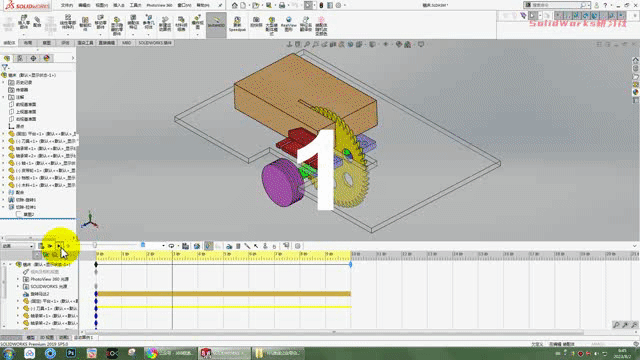Select the Move Component tool
This screenshot has height=360, width=640.
[x=100, y=22]
